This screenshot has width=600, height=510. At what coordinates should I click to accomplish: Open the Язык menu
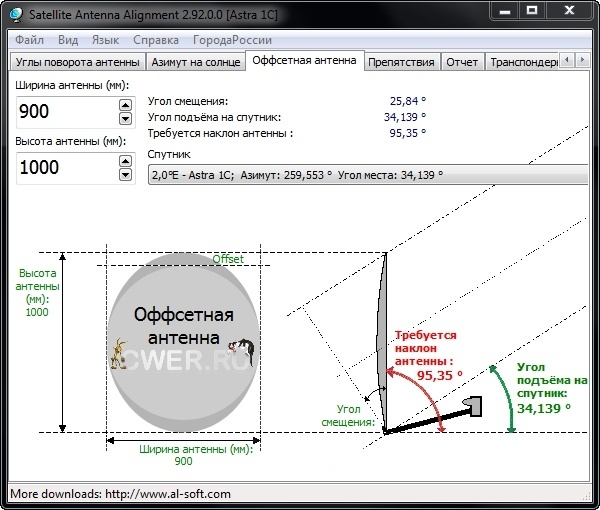pos(105,40)
